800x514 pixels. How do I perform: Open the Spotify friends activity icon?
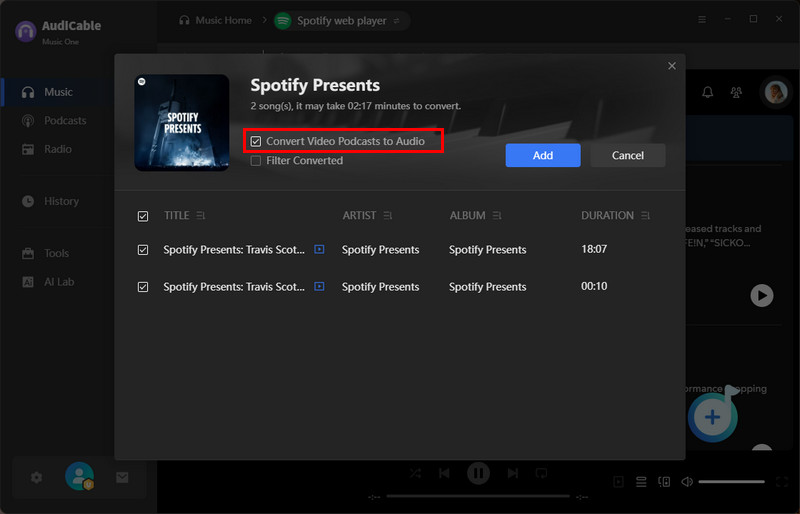coord(736,92)
